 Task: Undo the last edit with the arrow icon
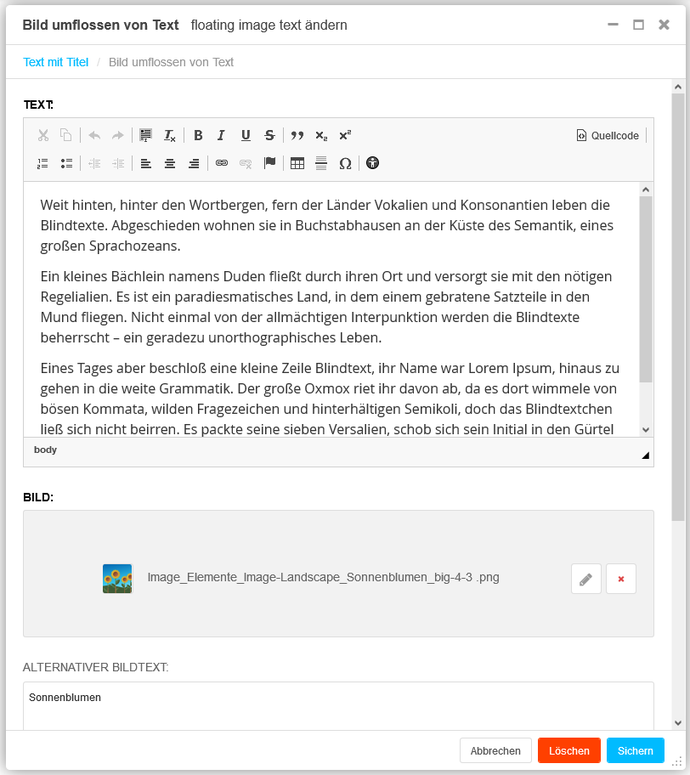coord(94,135)
